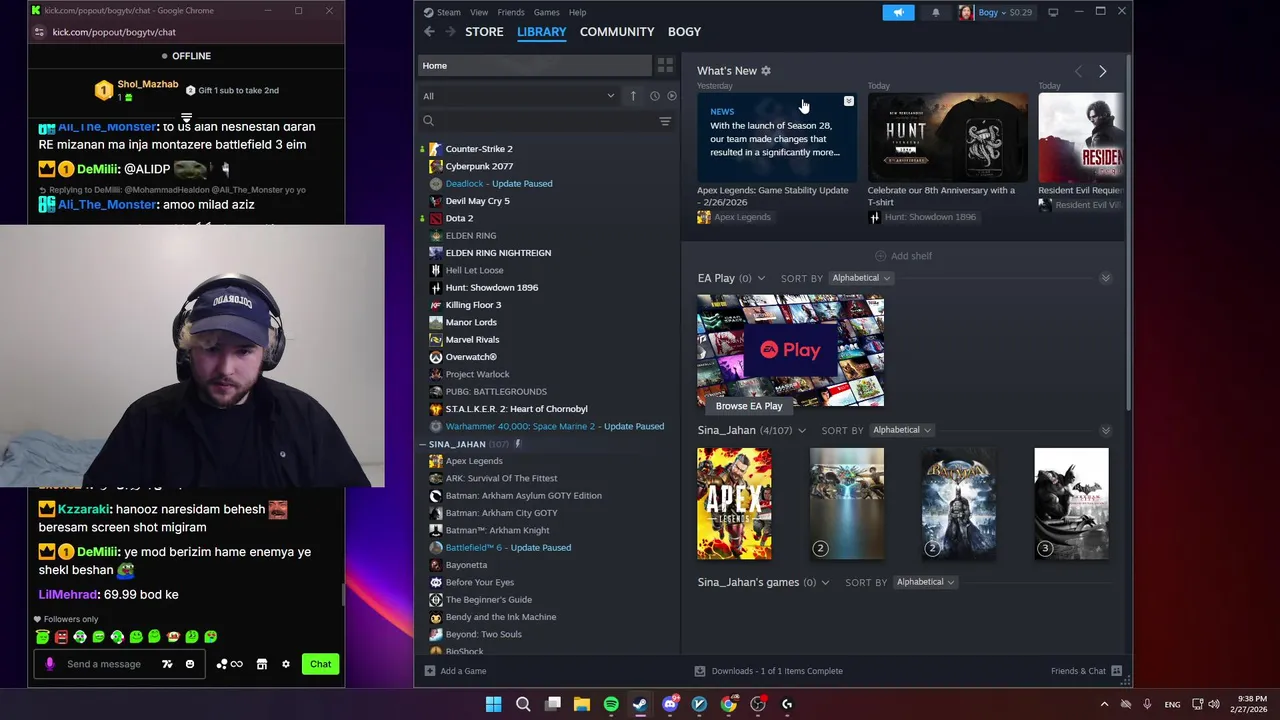Switch to the STORE tab
Image resolution: width=1280 pixels, height=720 pixels.
point(484,32)
